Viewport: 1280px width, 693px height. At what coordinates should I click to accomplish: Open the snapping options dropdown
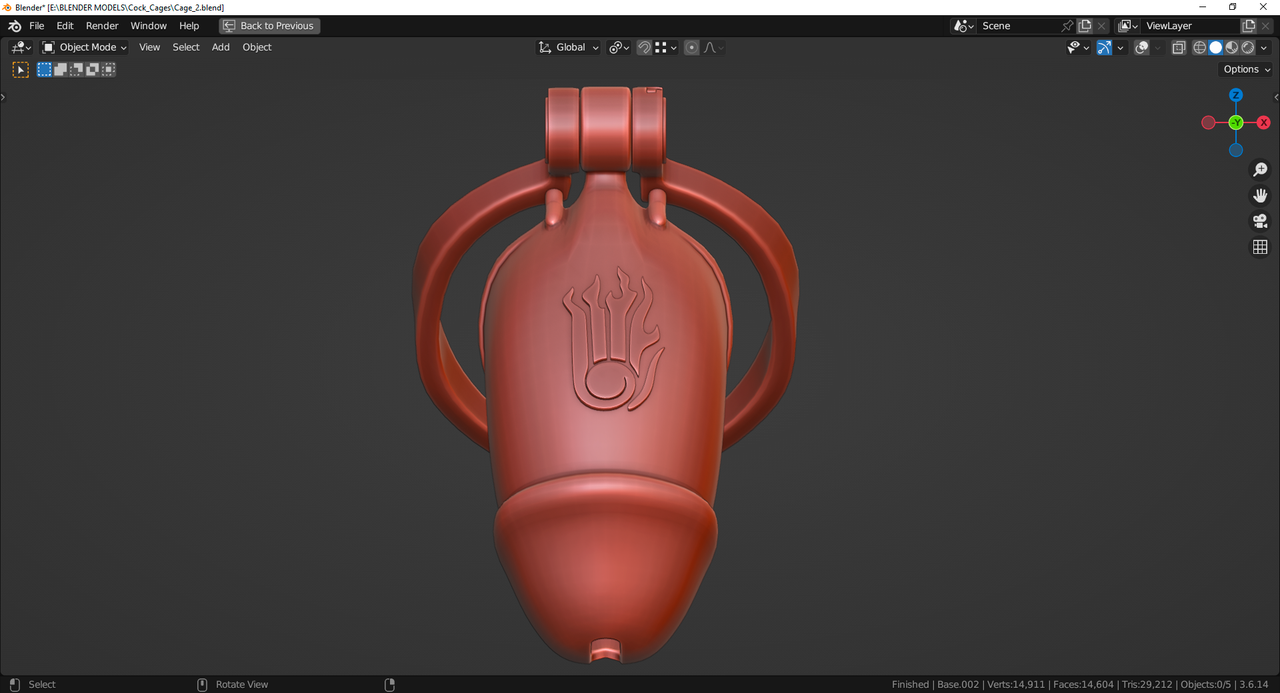click(x=666, y=47)
